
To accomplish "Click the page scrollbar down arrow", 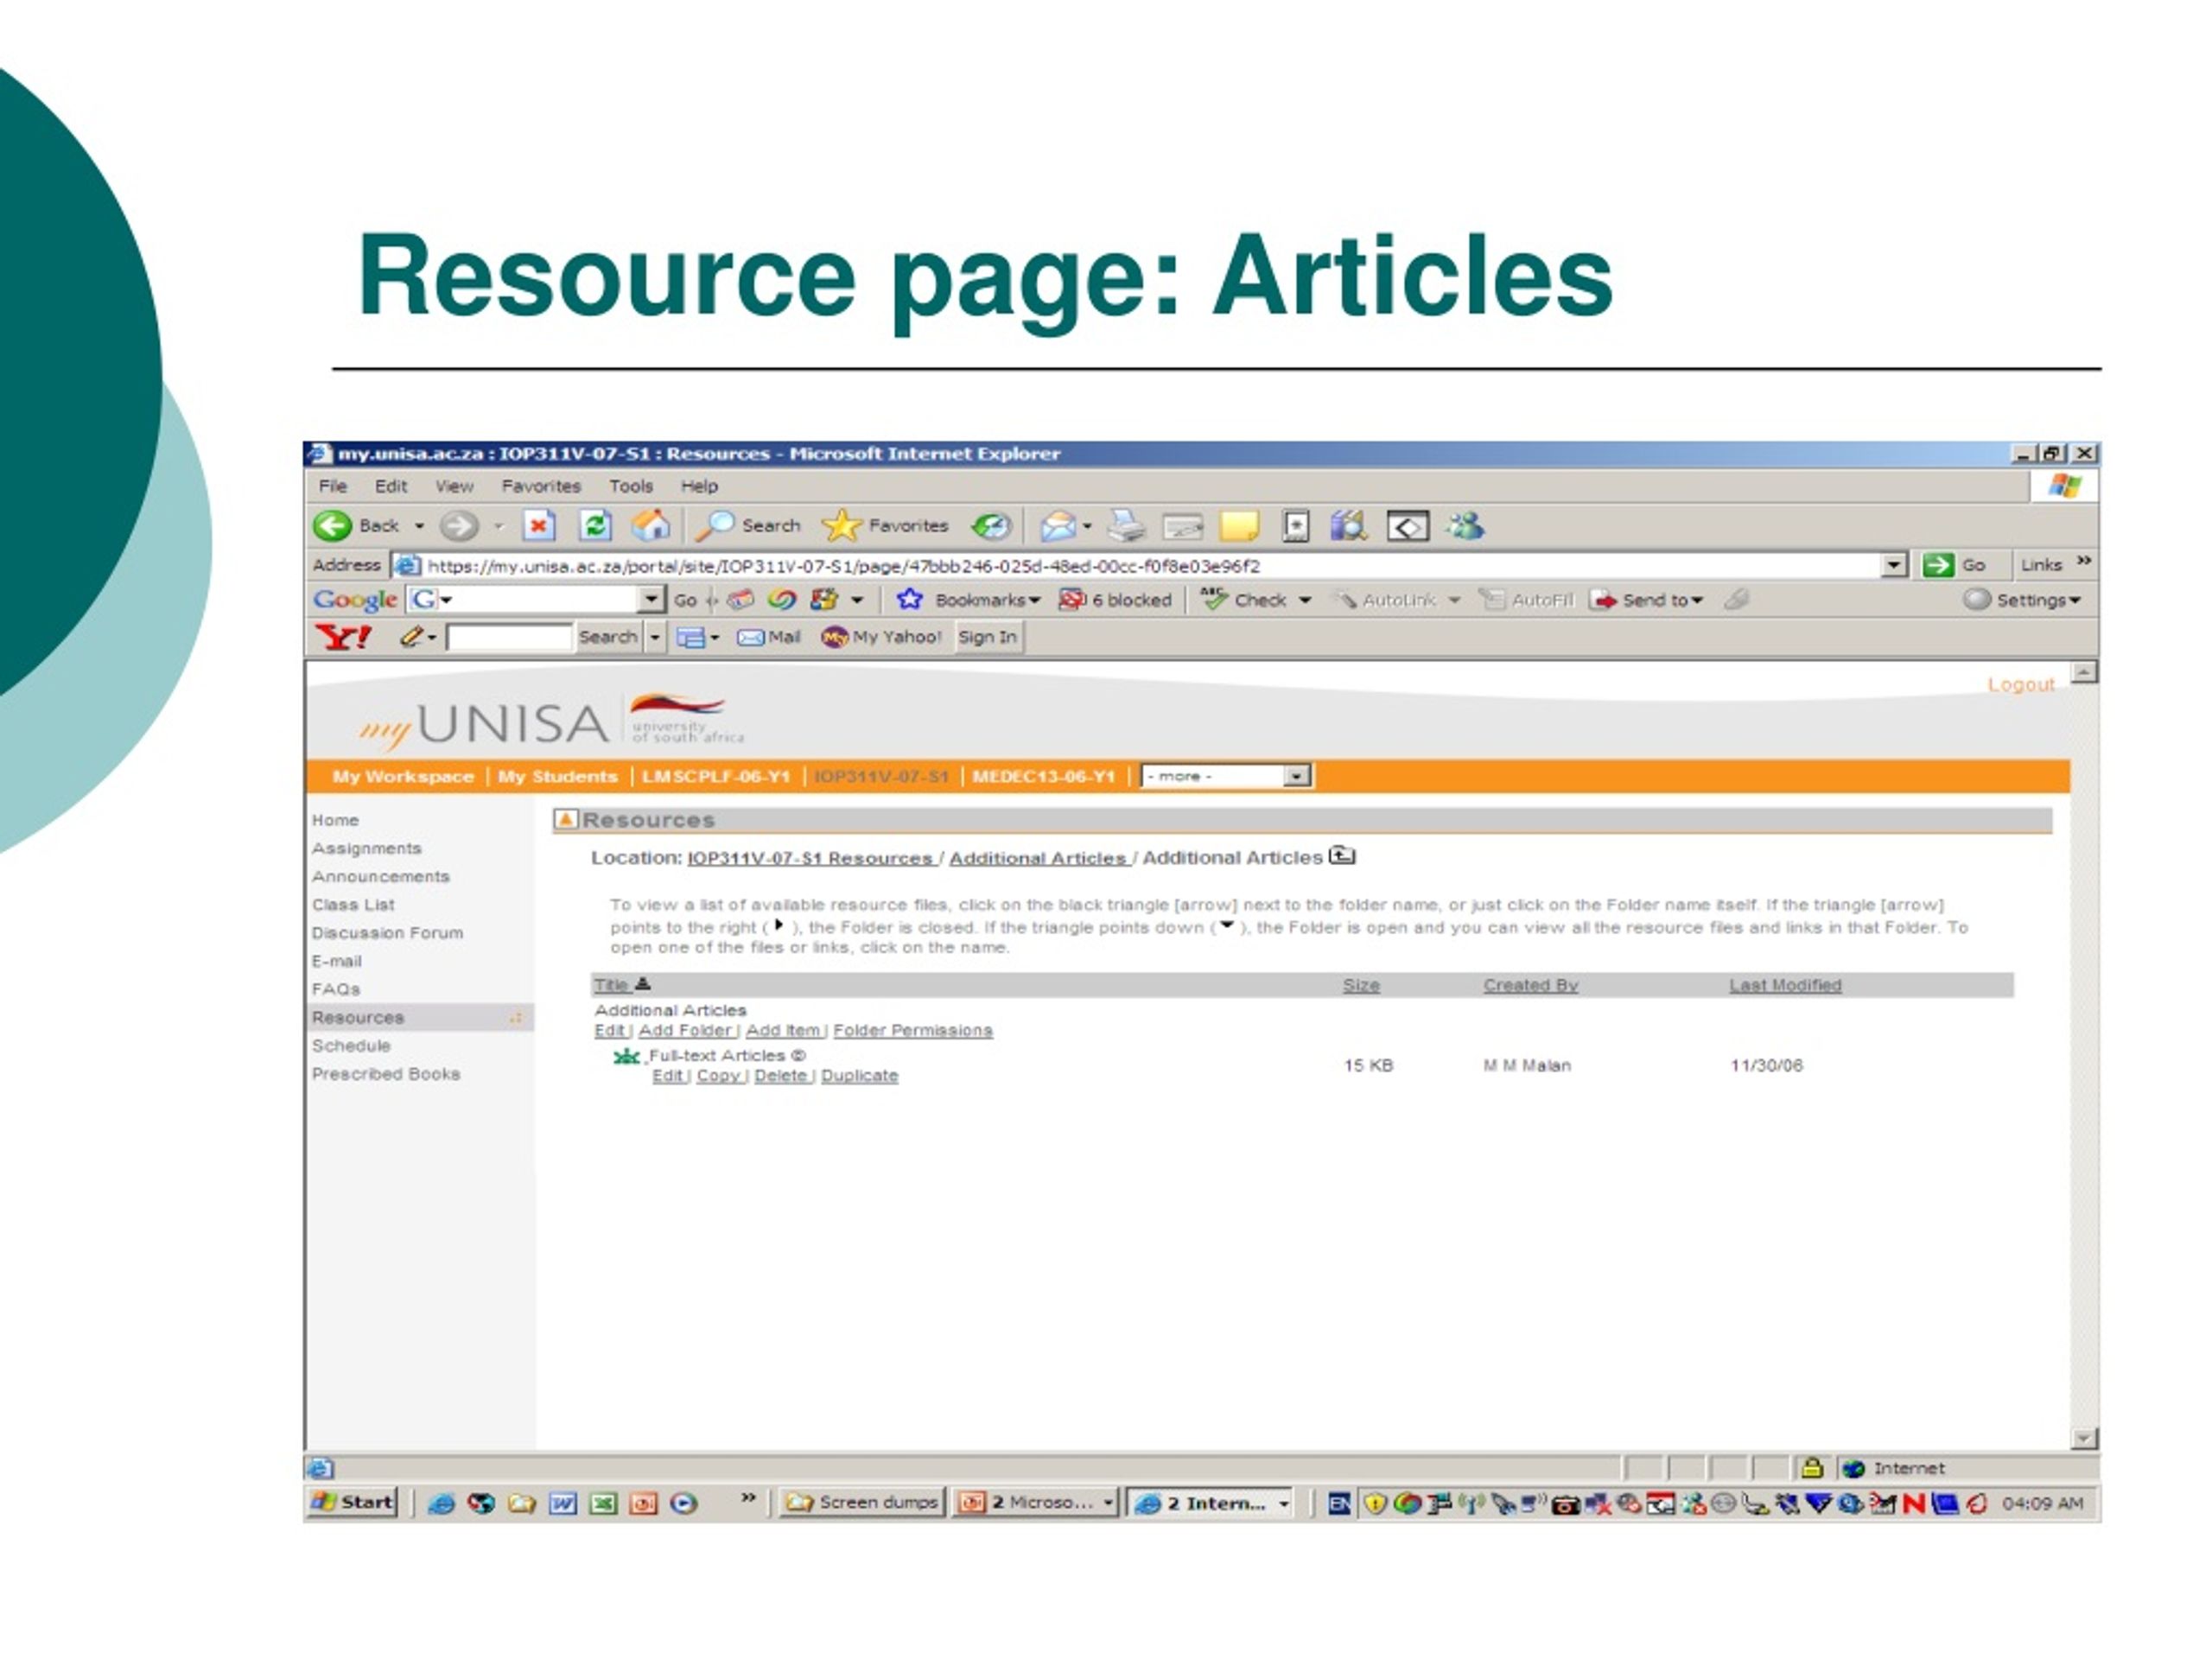I will [2084, 1438].
